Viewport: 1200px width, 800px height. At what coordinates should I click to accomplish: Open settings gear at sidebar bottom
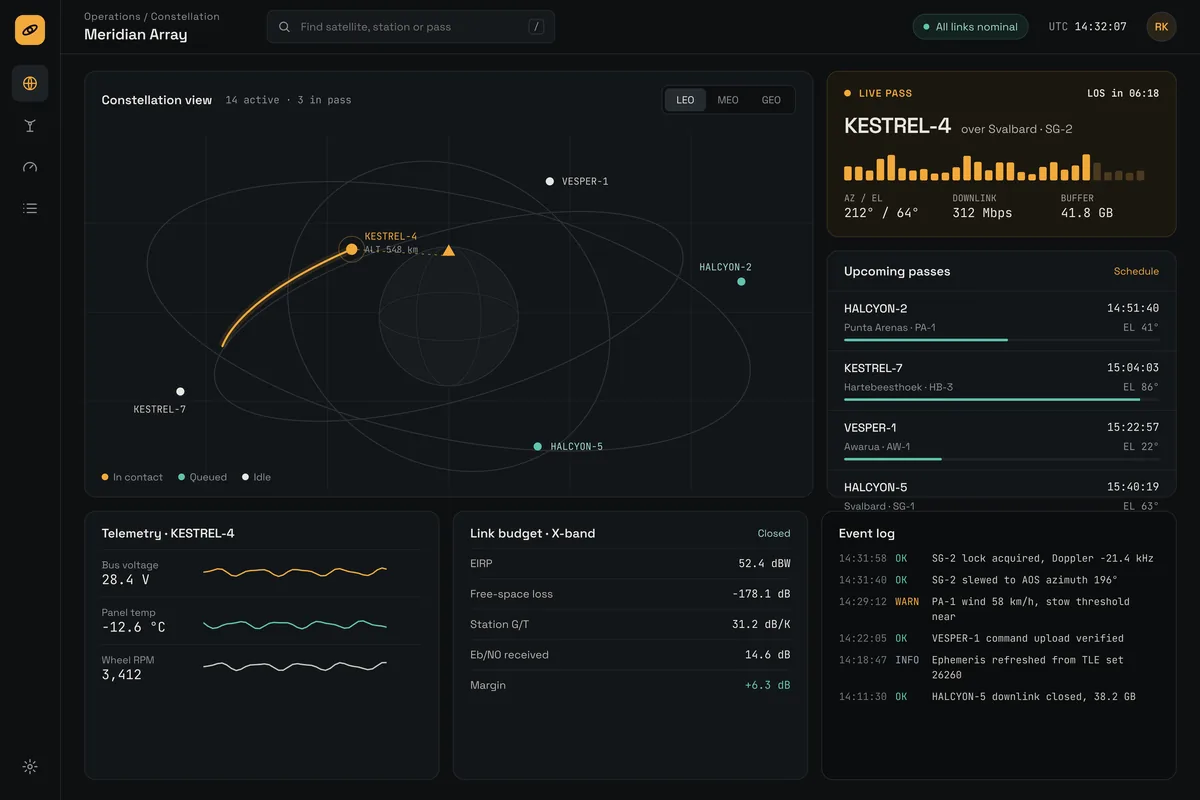30,767
